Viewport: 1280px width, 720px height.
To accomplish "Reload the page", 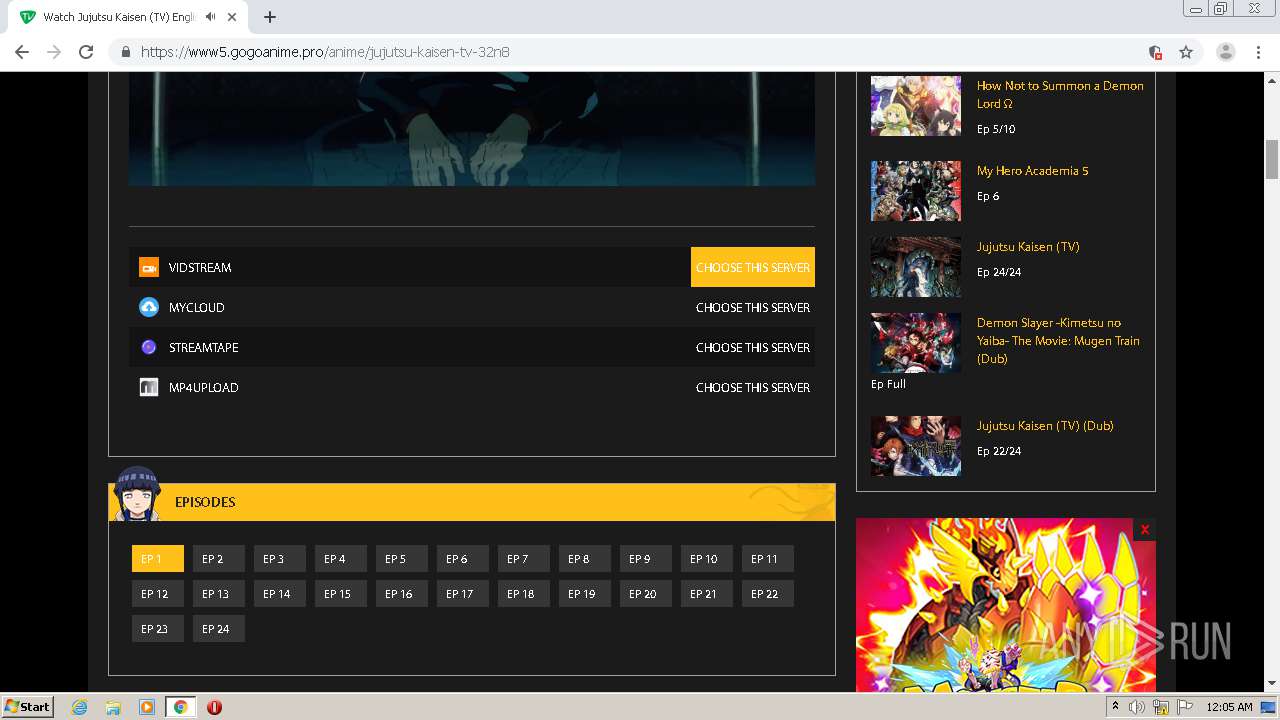I will tap(86, 52).
